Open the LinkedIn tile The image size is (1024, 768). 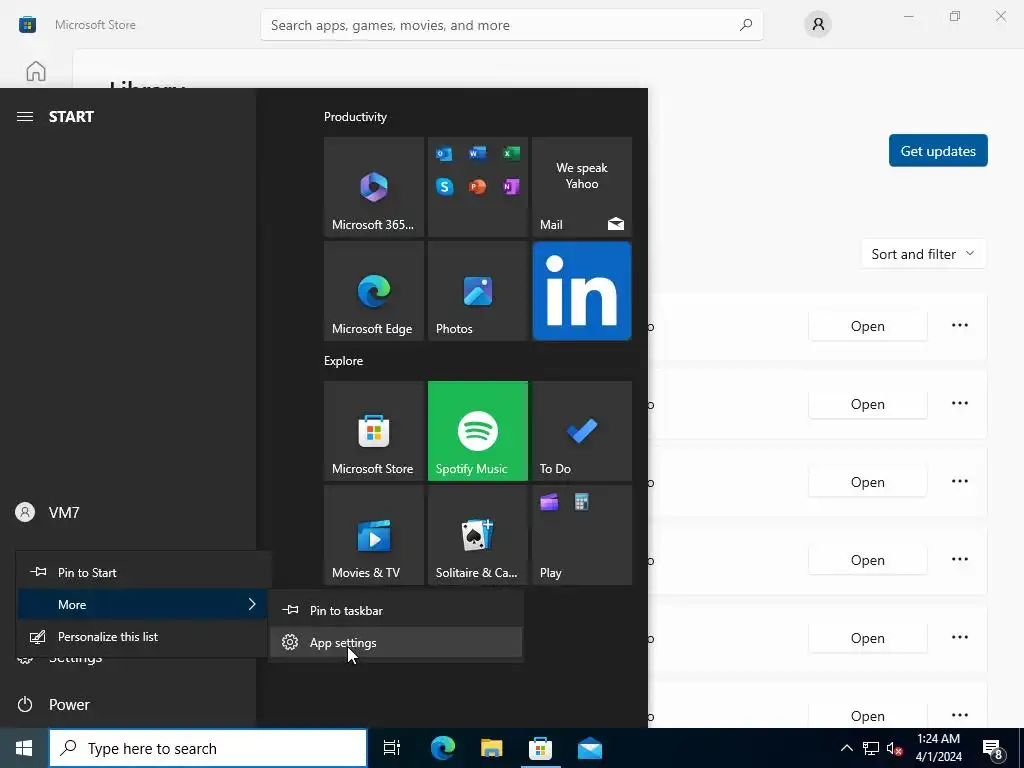click(582, 291)
